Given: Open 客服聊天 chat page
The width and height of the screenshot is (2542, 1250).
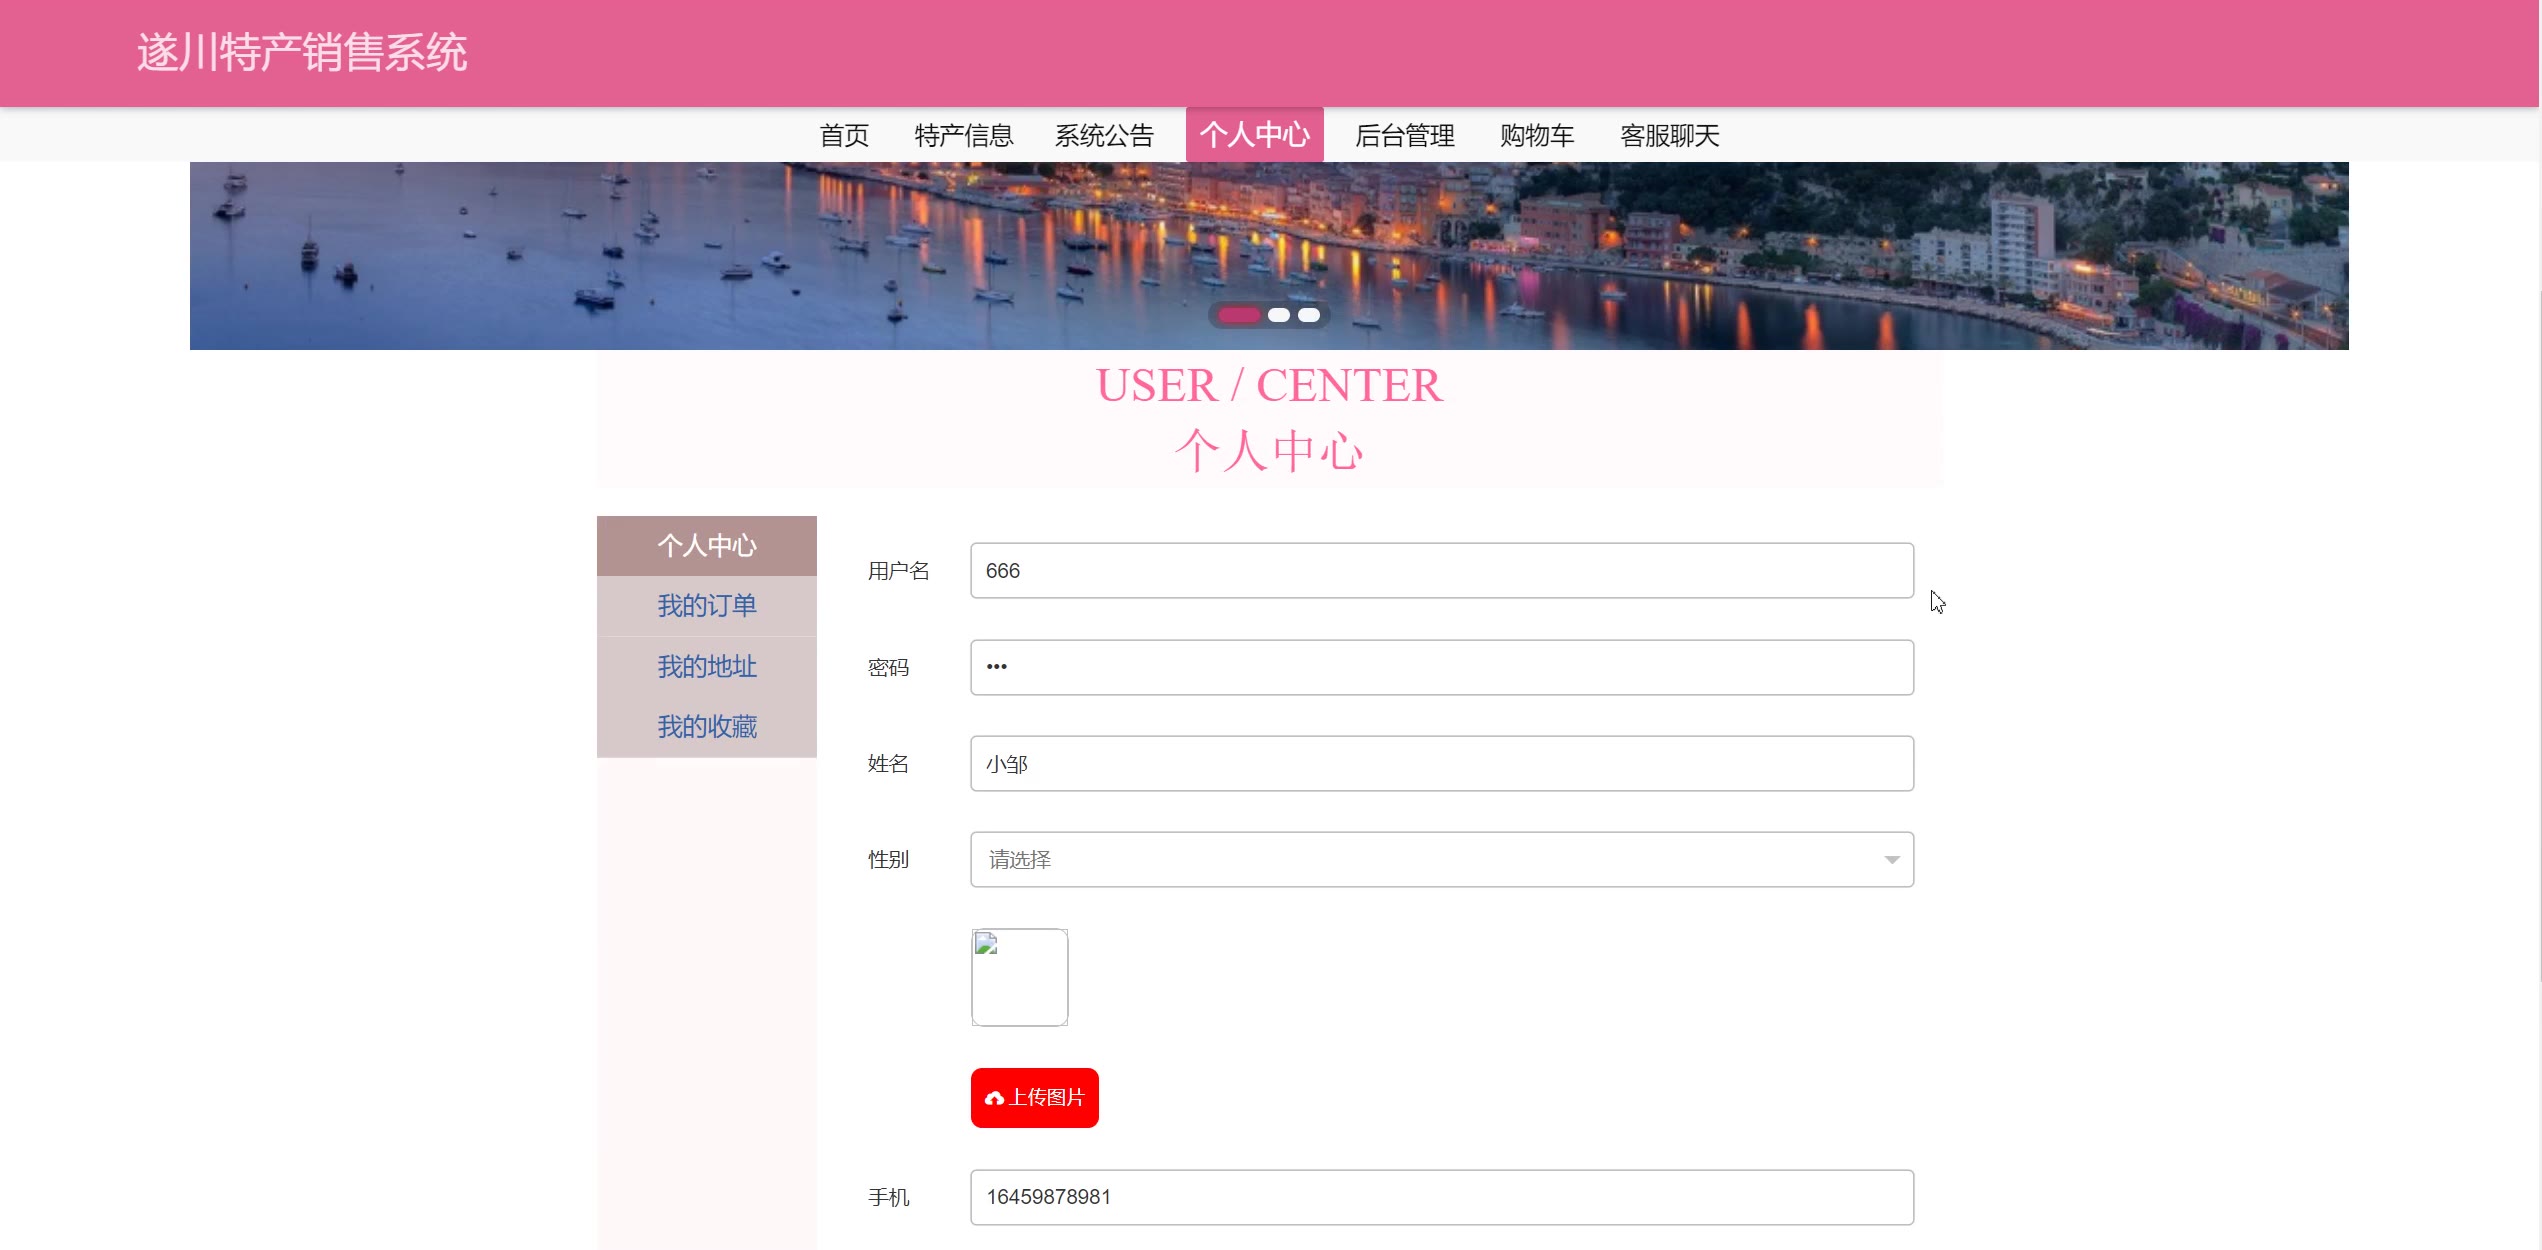Looking at the screenshot, I should (x=1669, y=135).
